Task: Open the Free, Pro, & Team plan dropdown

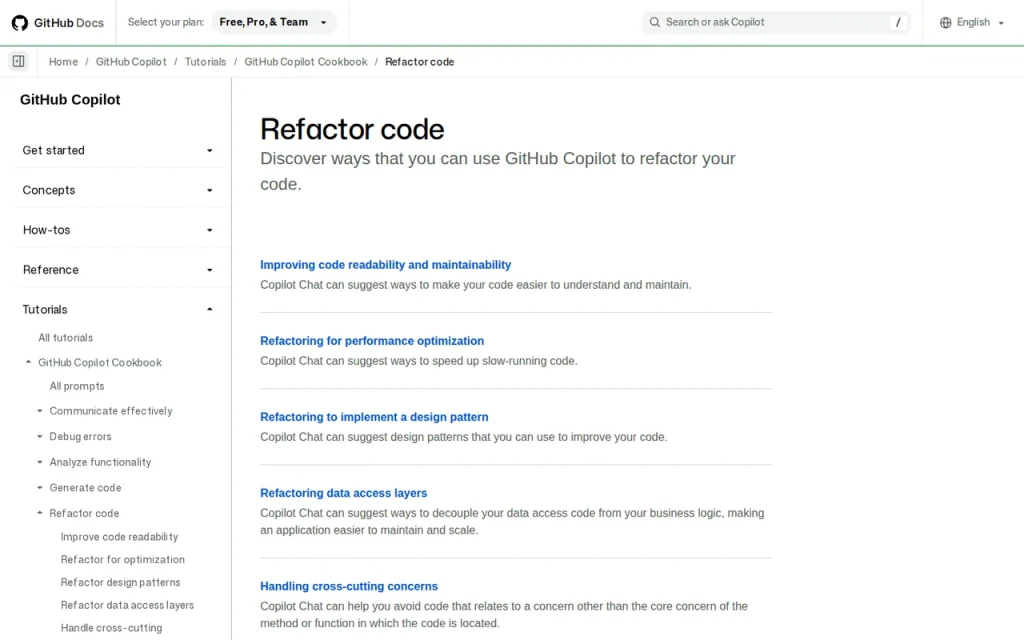Action: (x=274, y=22)
